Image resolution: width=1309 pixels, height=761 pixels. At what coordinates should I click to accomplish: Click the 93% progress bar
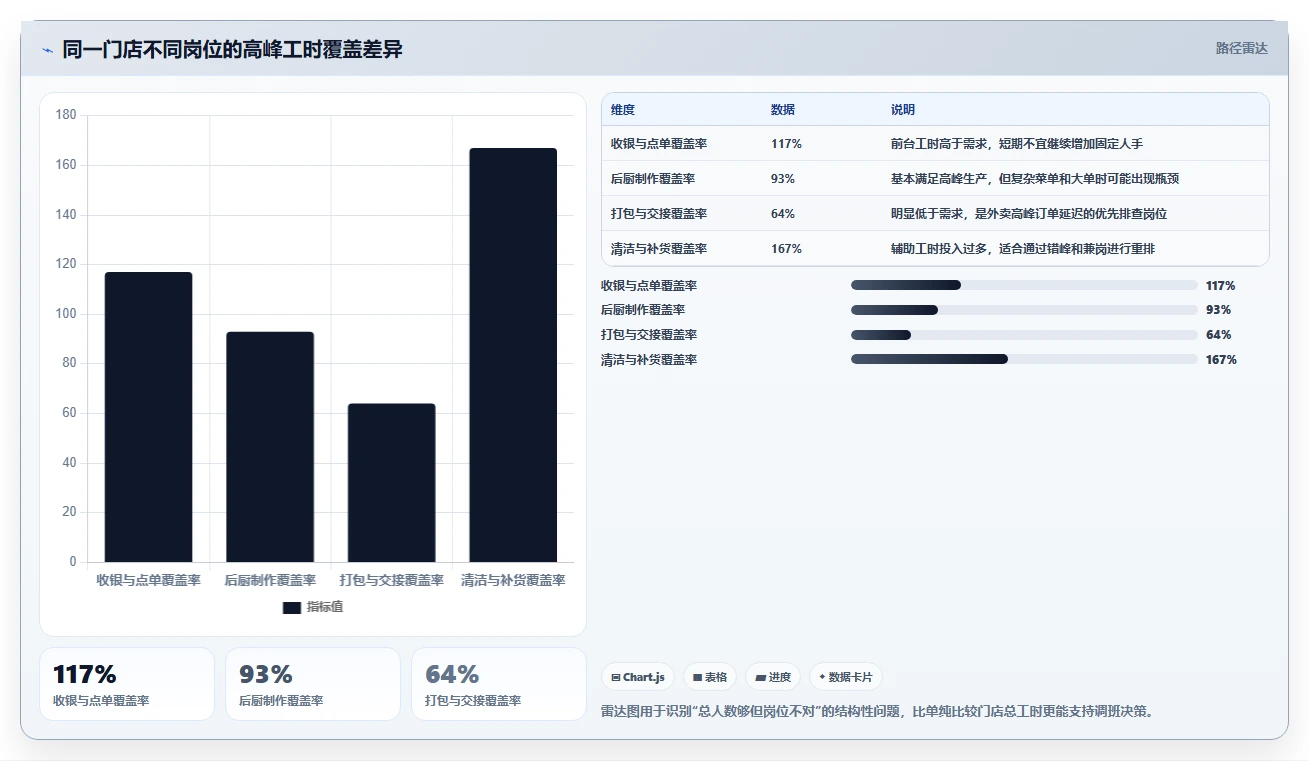pos(1024,310)
